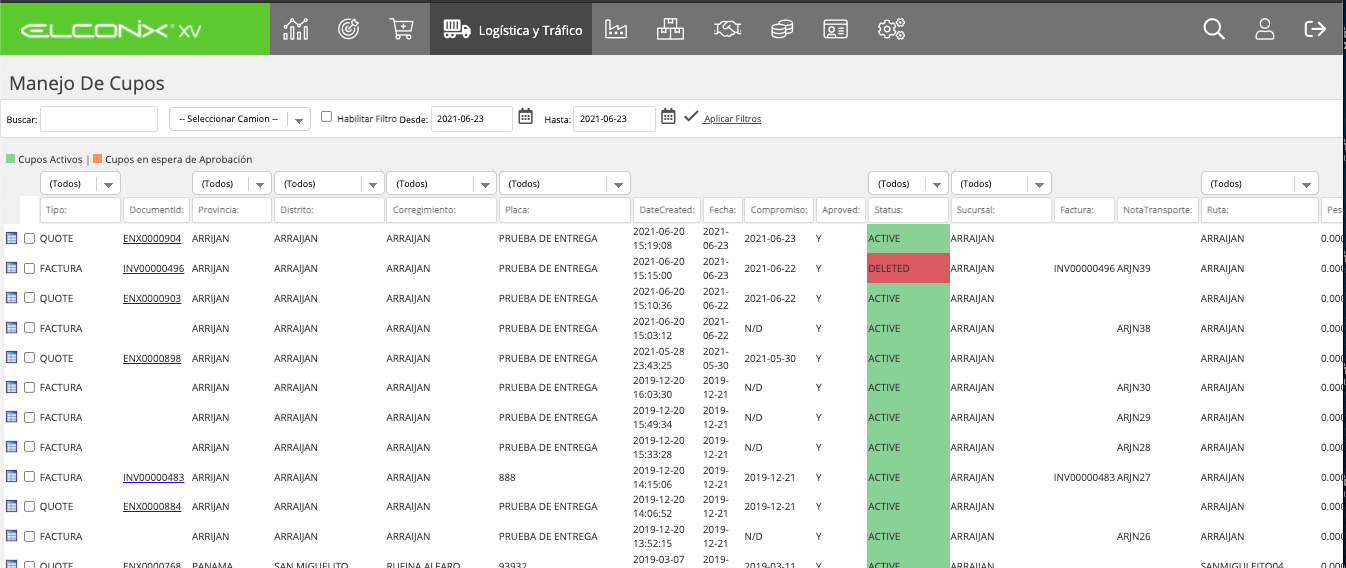The image size is (1346, 568).
Task: Check the row INV00000496 checkbox
Action: (x=30, y=268)
